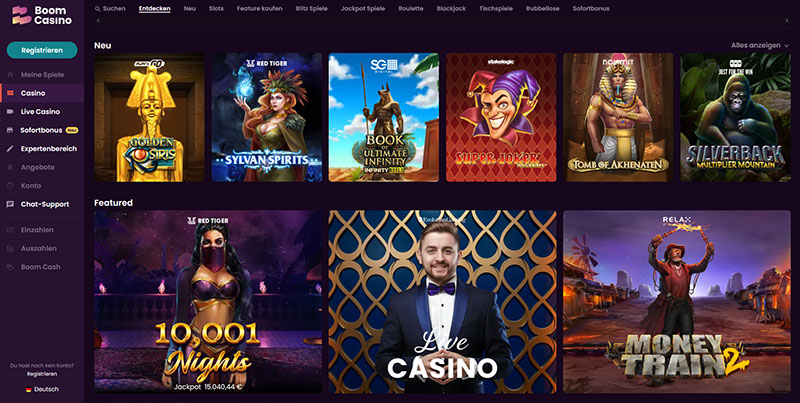The image size is (800, 403).
Task: Select the Roulette category tab
Action: tap(411, 9)
